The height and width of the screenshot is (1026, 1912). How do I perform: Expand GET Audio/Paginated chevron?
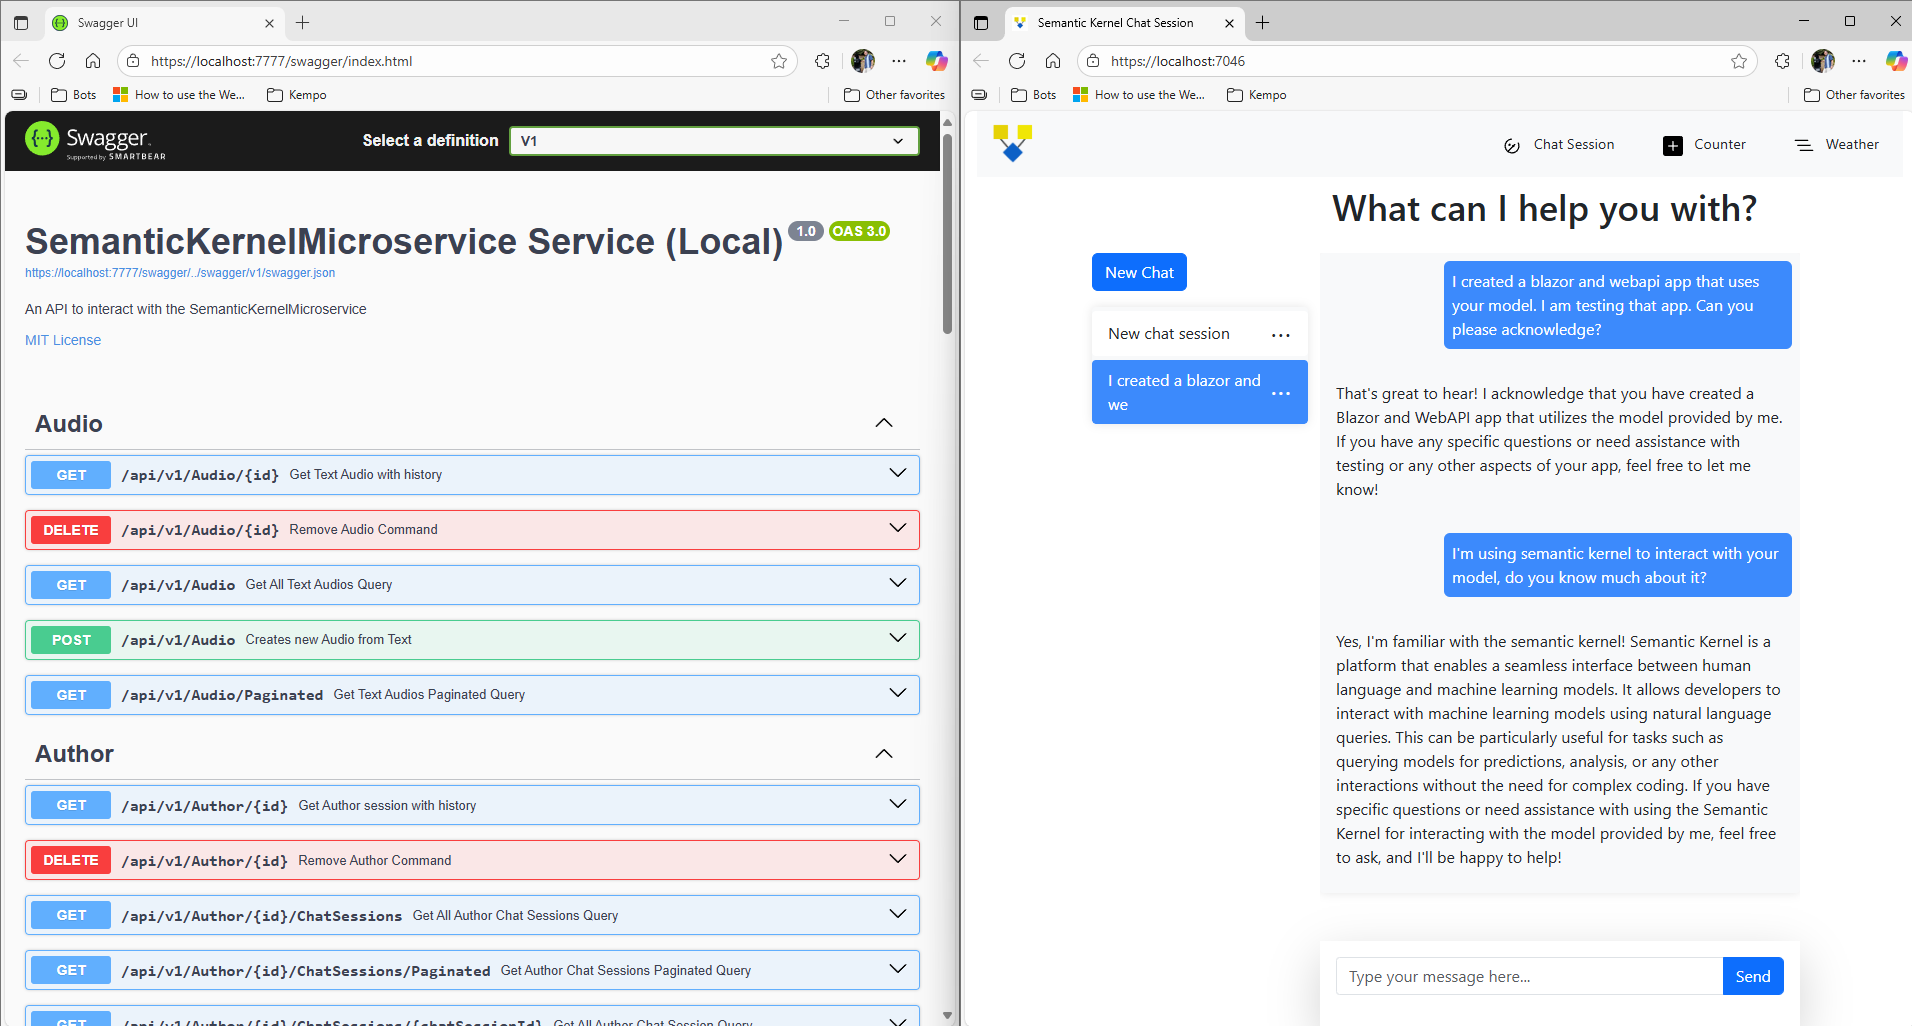(x=898, y=693)
